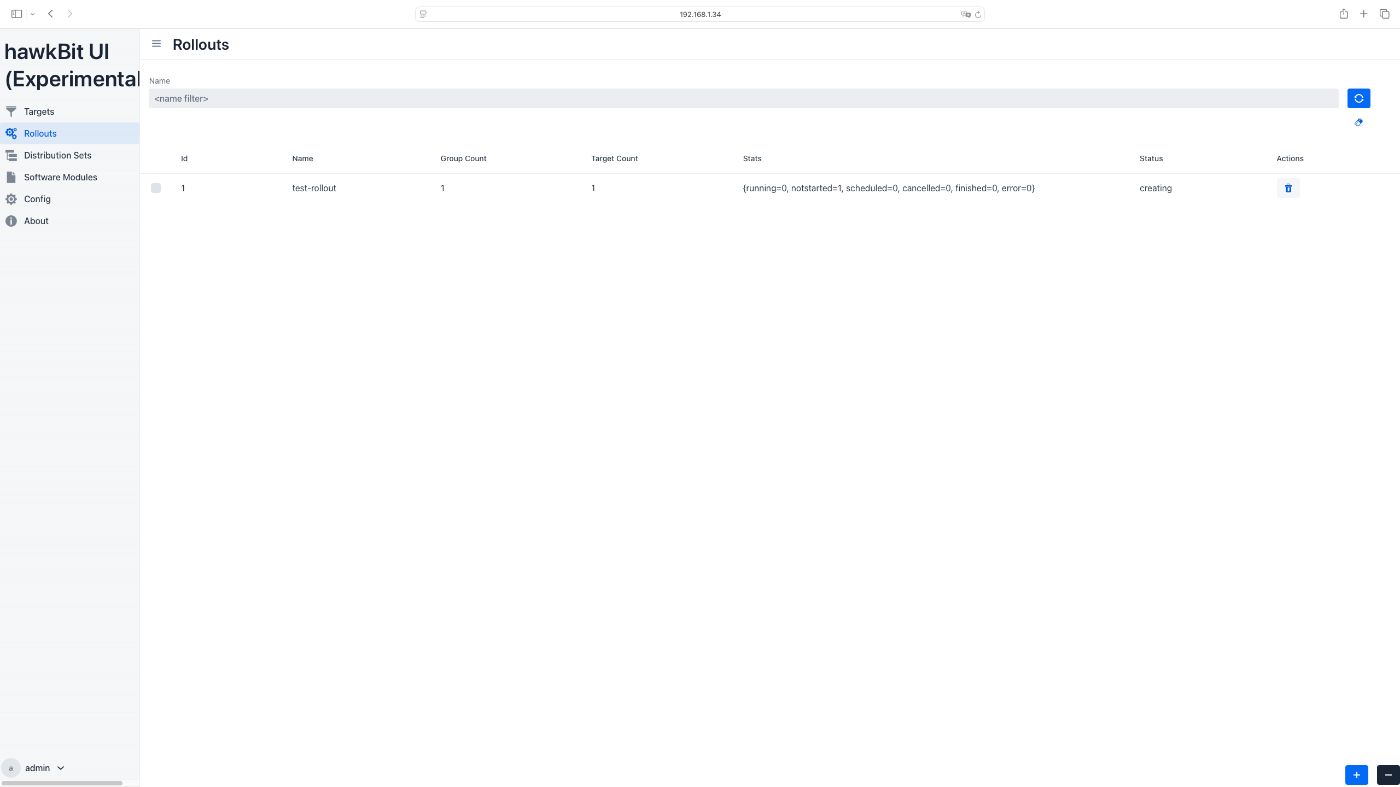Click the Status column header

(x=1151, y=159)
